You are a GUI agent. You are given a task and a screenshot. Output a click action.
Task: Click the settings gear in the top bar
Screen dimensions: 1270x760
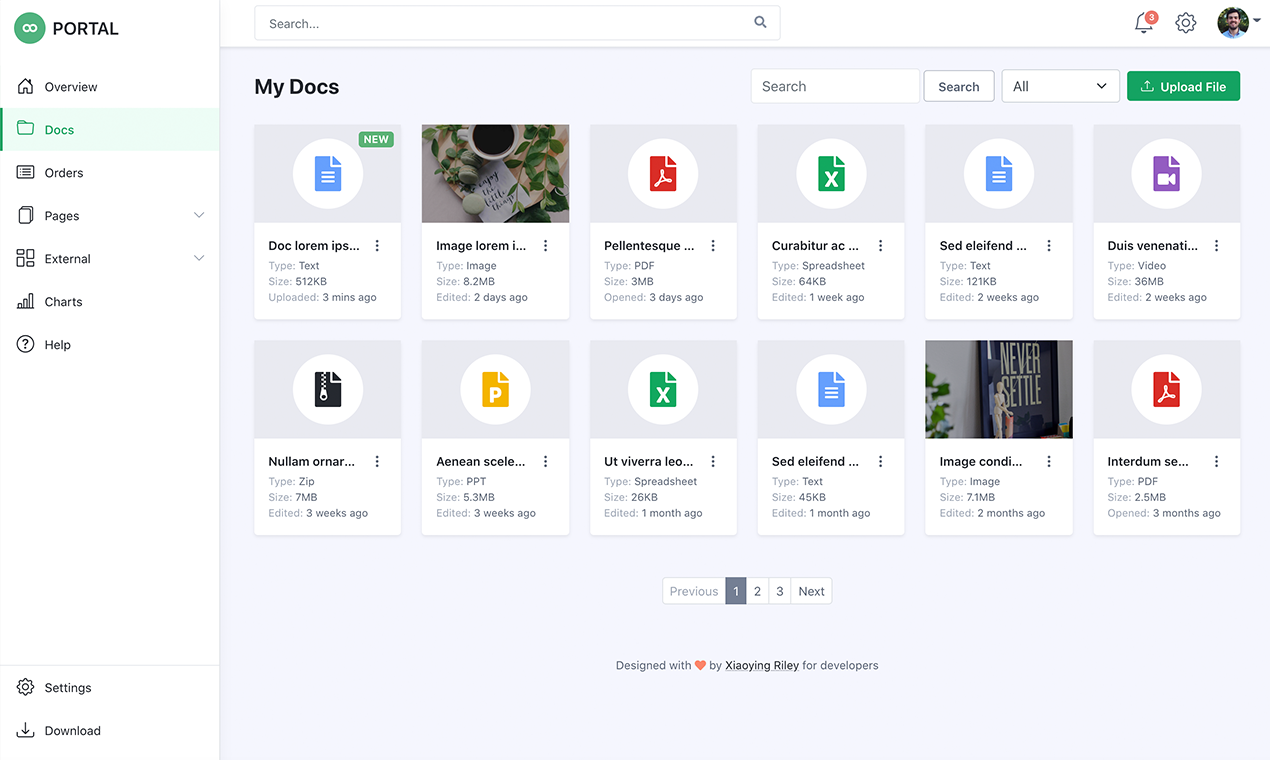[x=1186, y=22]
